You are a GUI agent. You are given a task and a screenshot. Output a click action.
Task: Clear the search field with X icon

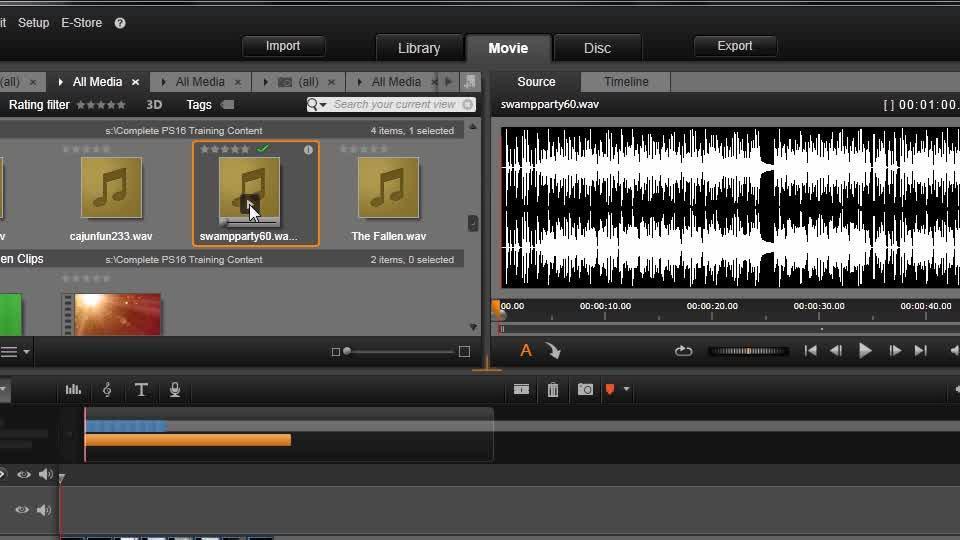tap(468, 105)
